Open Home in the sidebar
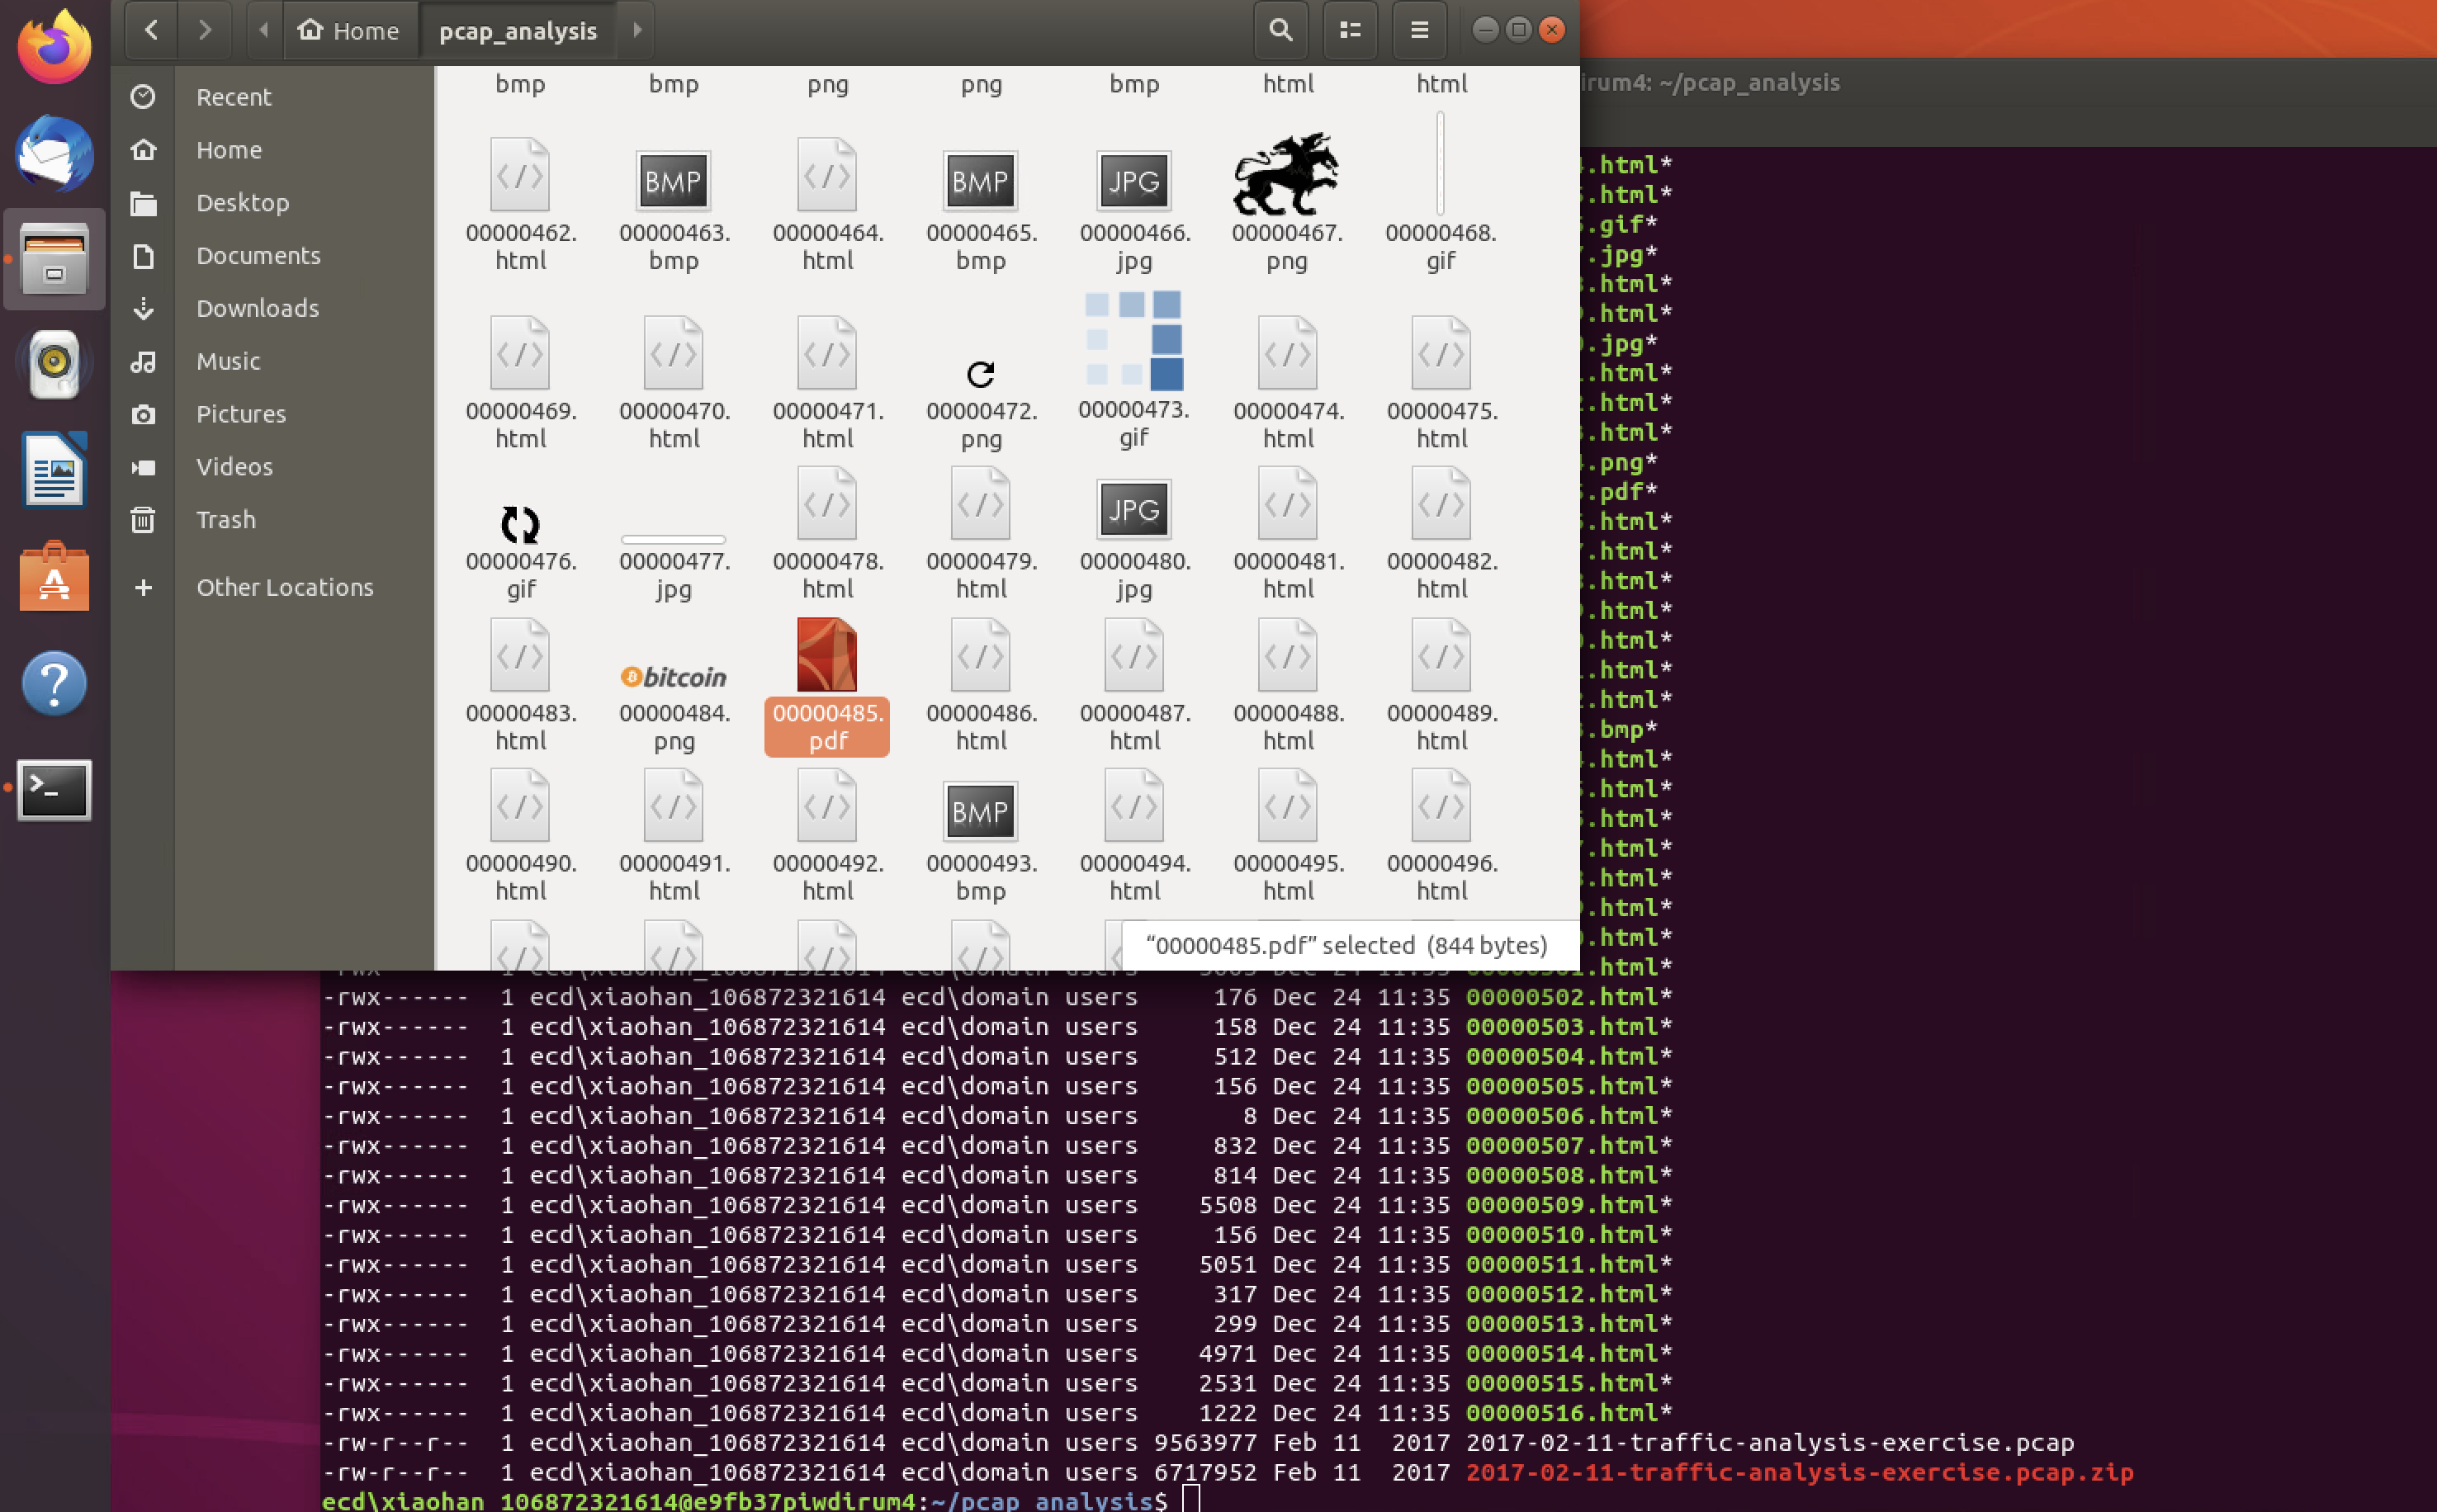This screenshot has width=2437, height=1512. (272, 150)
